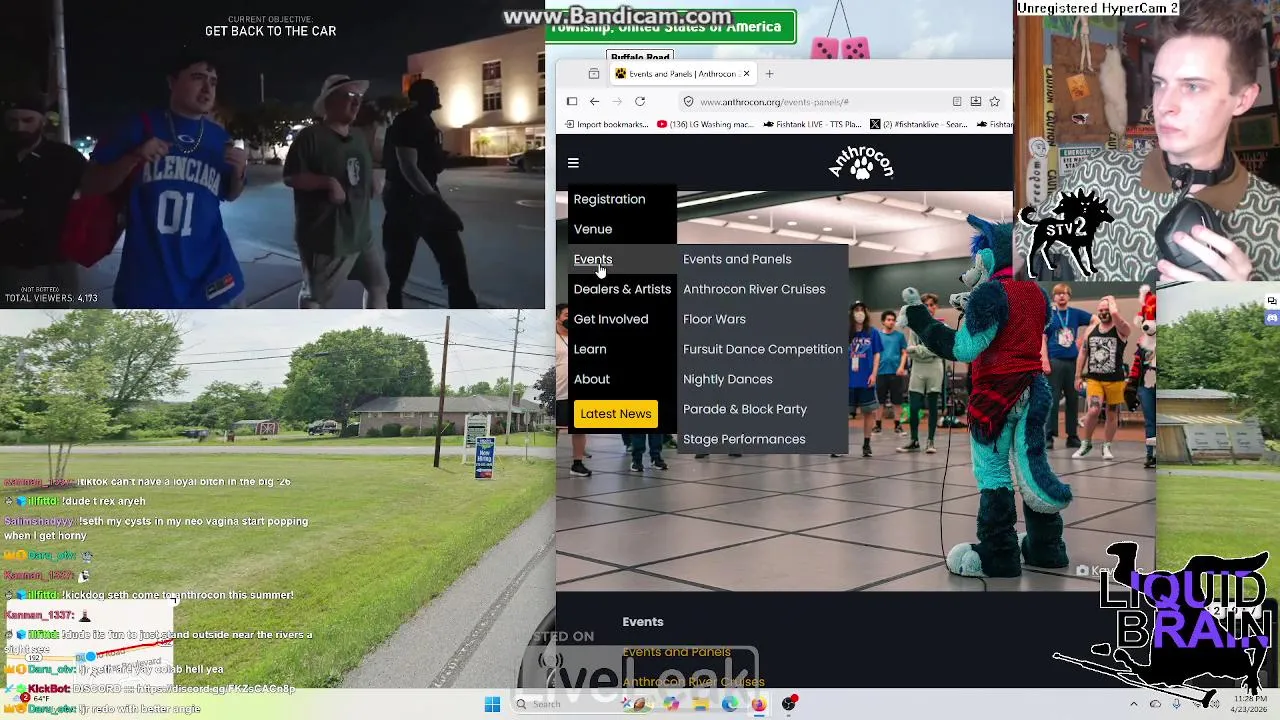The image size is (1280, 720).
Task: Go back to previous page in browser
Action: tap(594, 101)
